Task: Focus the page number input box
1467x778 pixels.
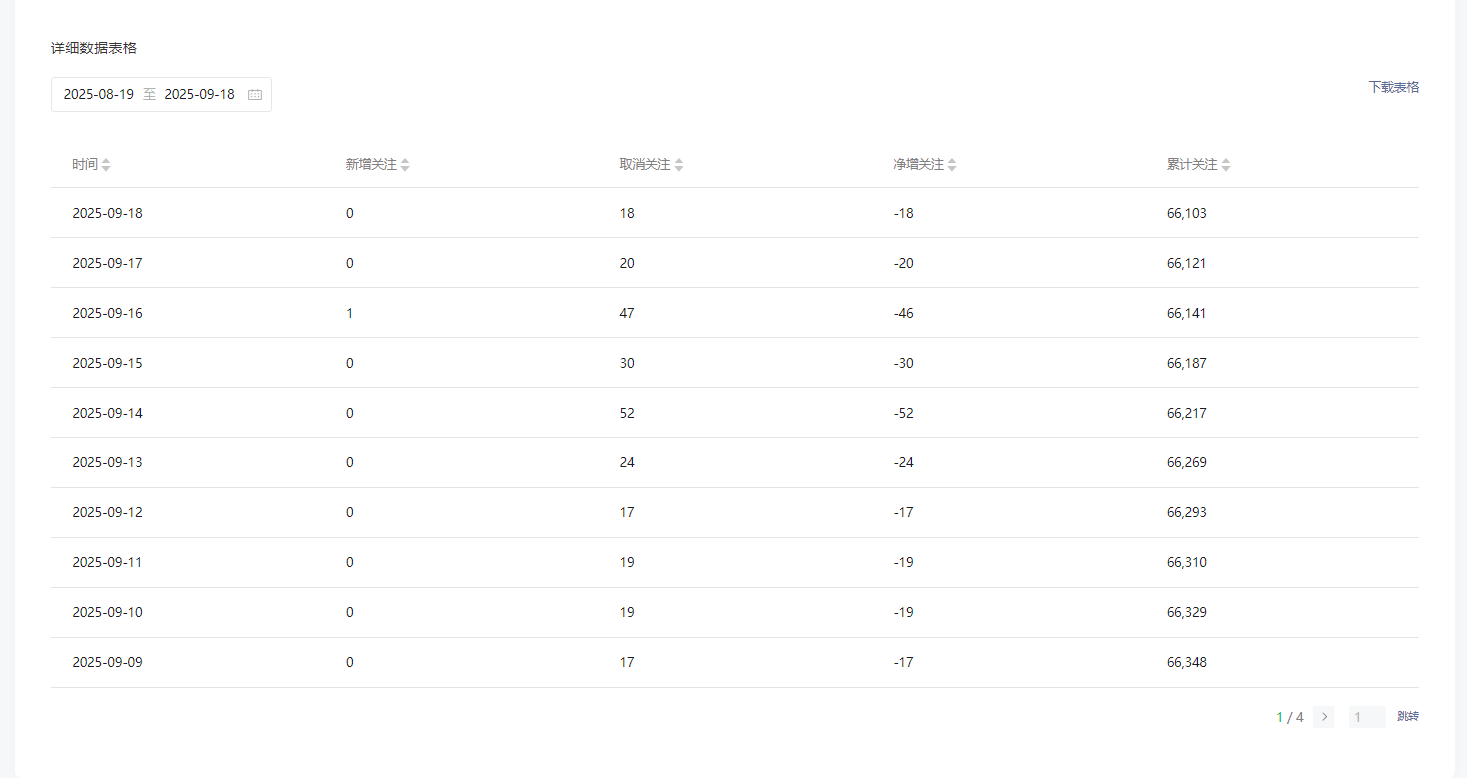Action: pos(1367,717)
